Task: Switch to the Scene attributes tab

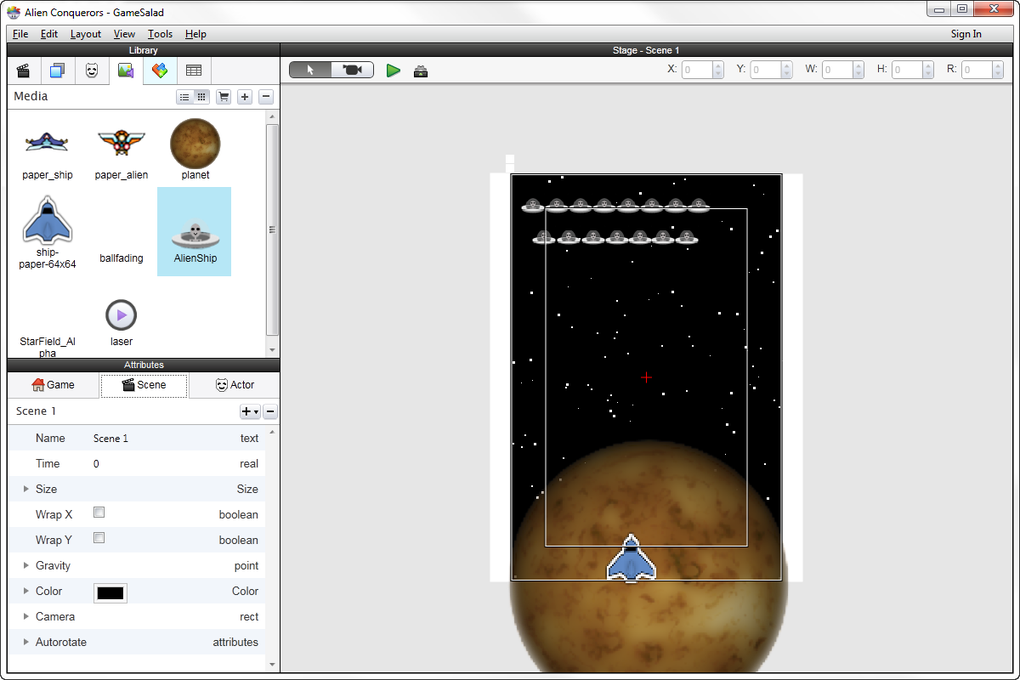Action: pyautogui.click(x=144, y=385)
